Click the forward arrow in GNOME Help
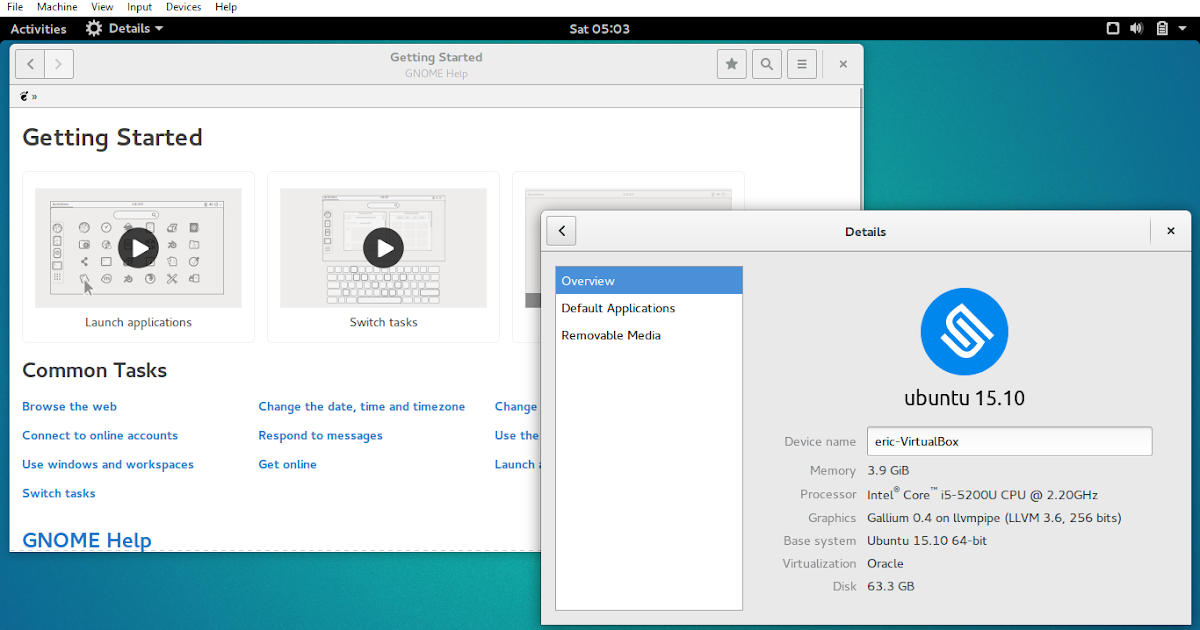Viewport: 1200px width, 630px height. (x=59, y=64)
